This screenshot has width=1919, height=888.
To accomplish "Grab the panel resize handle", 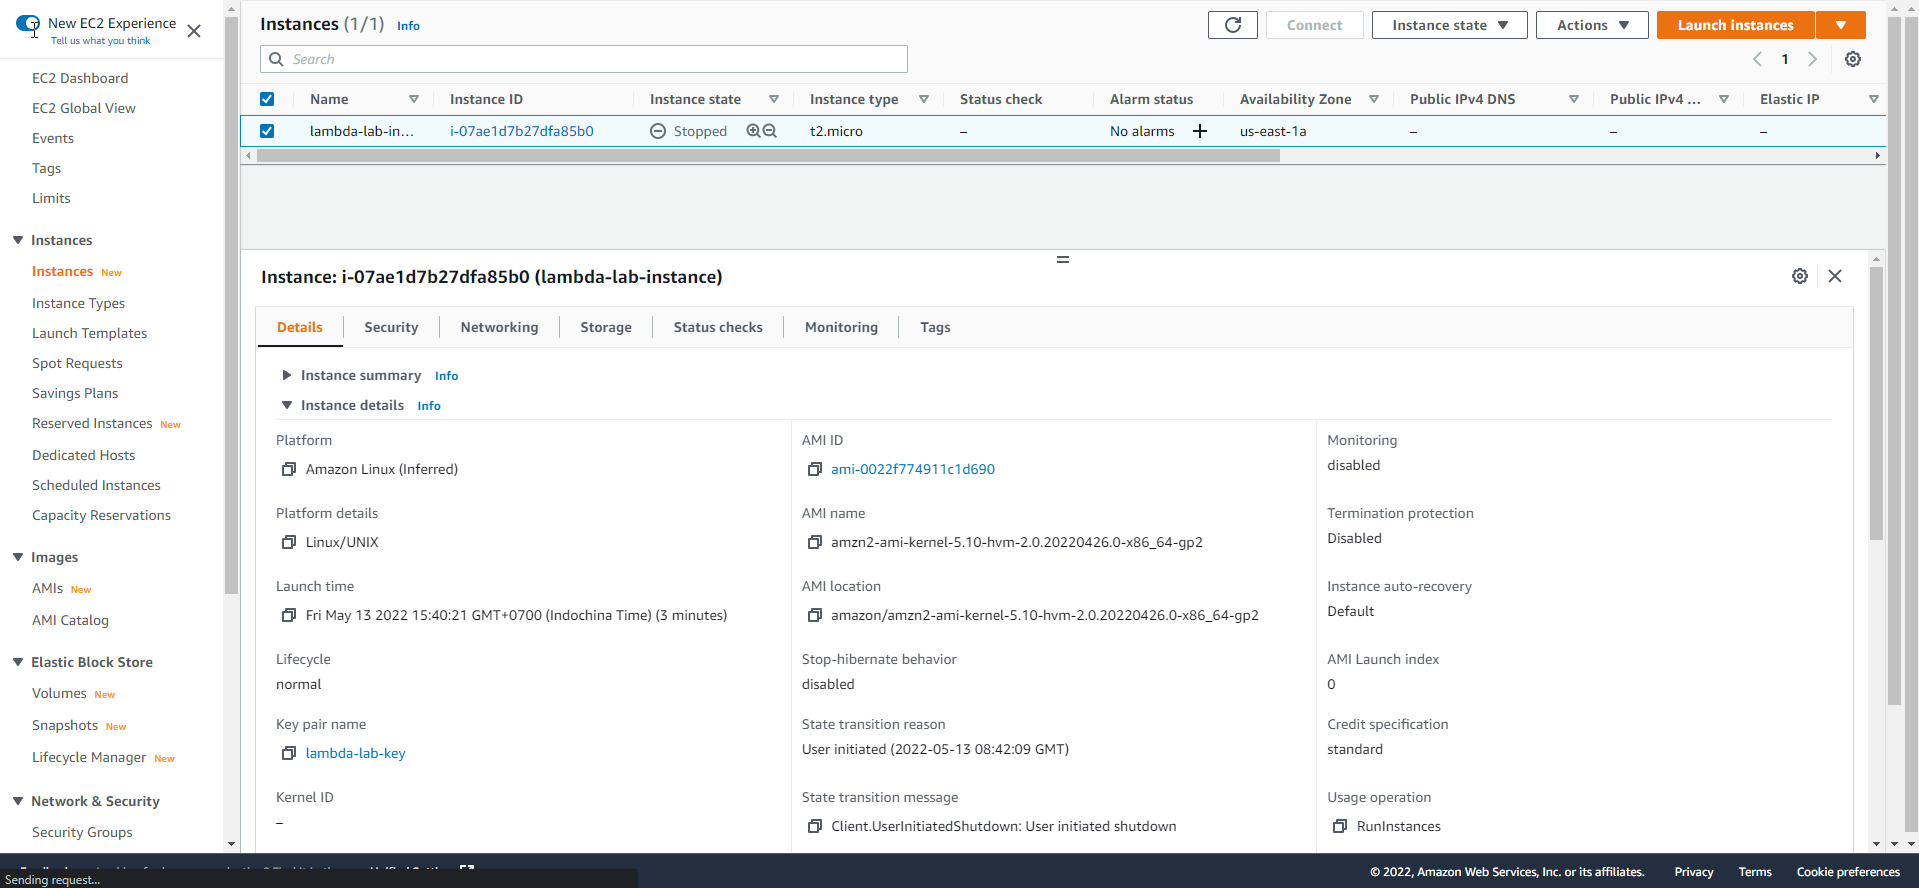I will (x=1063, y=260).
